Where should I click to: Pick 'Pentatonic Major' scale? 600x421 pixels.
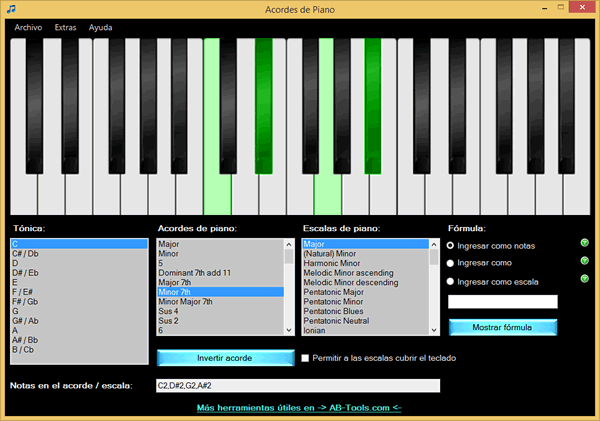[x=366, y=292]
